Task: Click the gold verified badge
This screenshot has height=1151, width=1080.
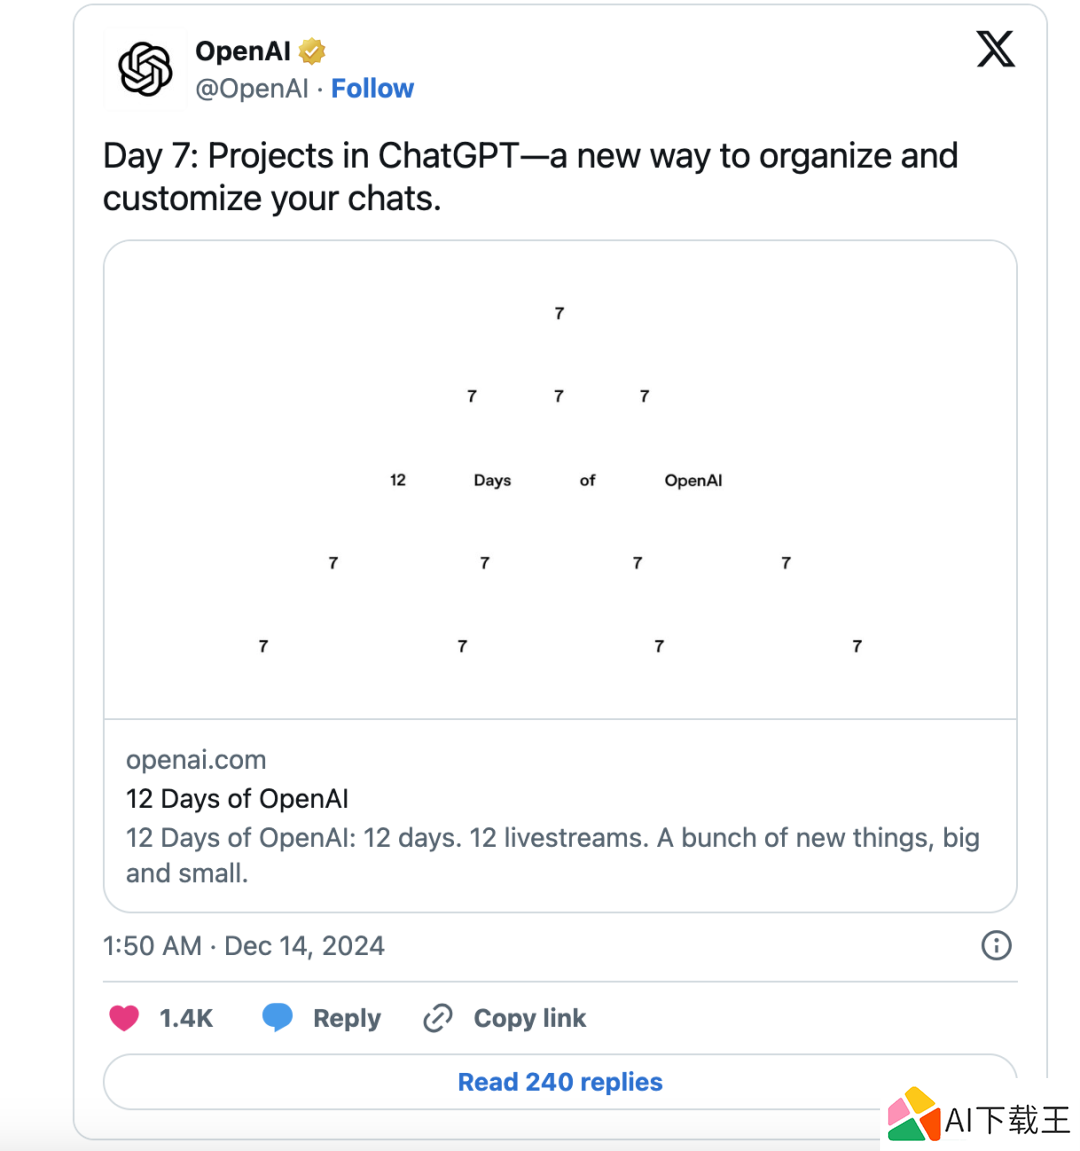Action: 312,51
